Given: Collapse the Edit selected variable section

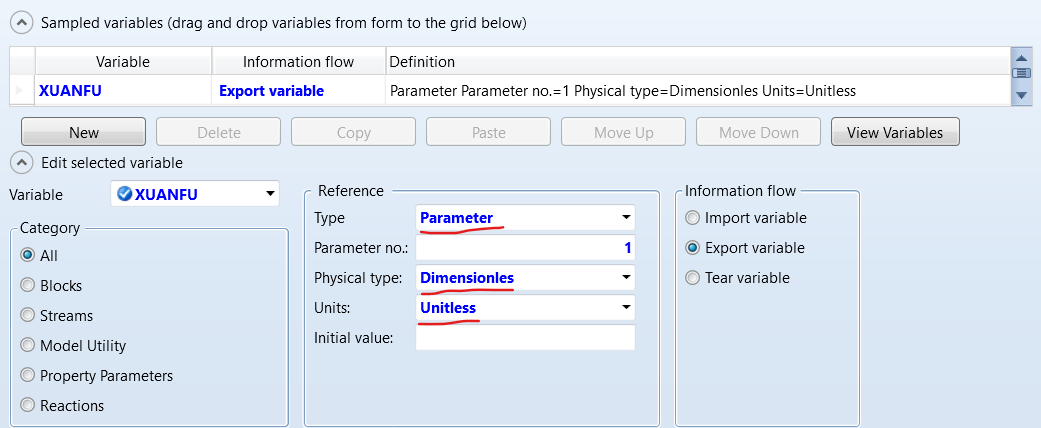Looking at the screenshot, I should [21, 161].
